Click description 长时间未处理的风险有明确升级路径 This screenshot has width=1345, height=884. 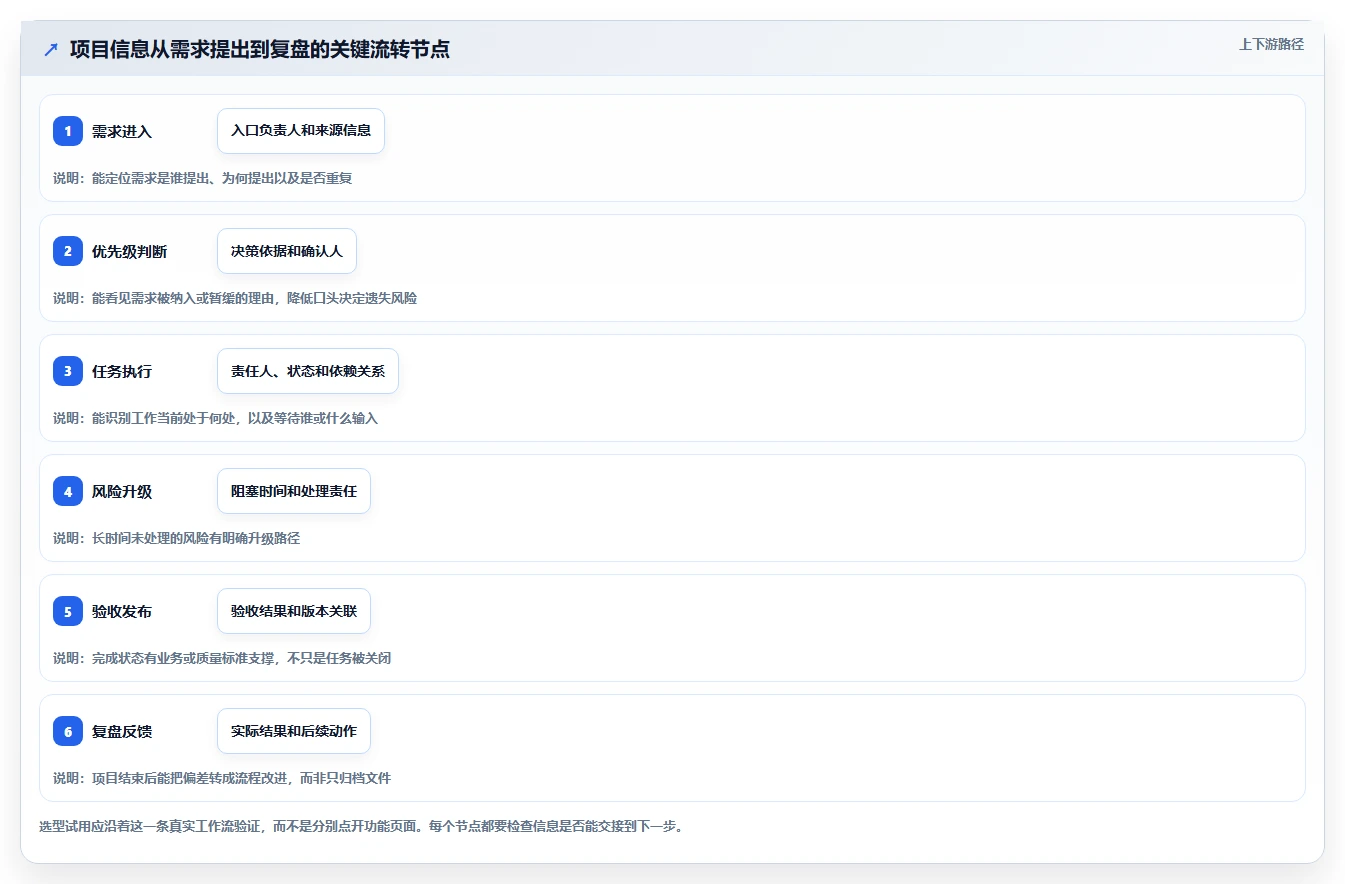tap(177, 538)
